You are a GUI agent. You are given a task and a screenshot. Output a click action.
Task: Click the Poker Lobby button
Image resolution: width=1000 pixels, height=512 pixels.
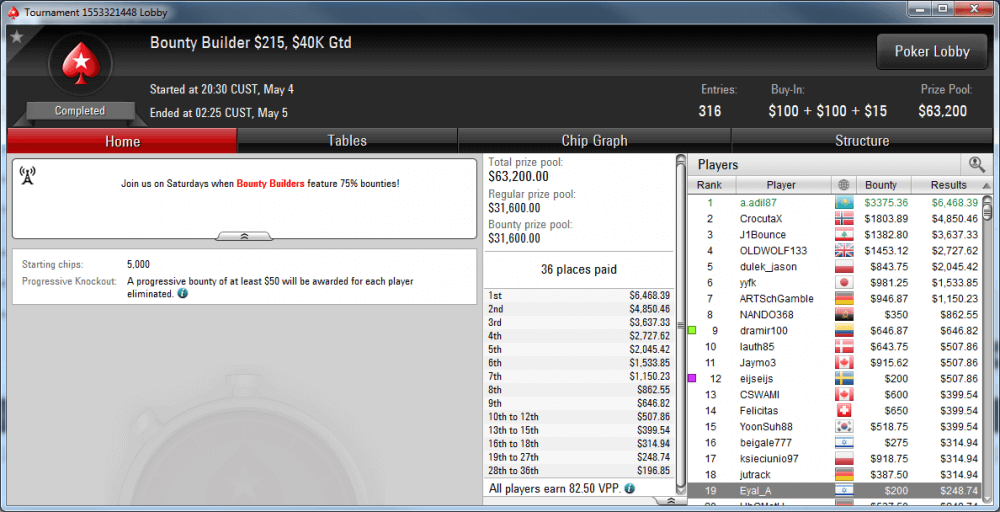click(x=932, y=52)
